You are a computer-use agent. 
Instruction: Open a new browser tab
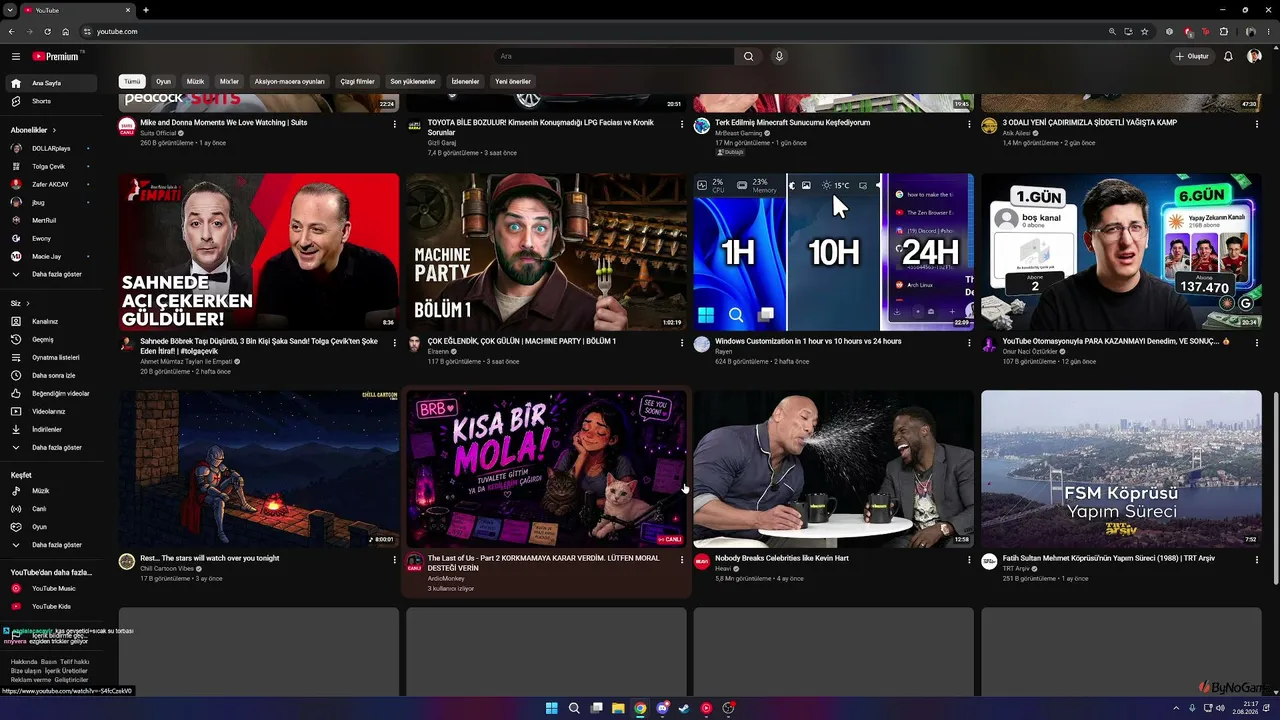146,10
